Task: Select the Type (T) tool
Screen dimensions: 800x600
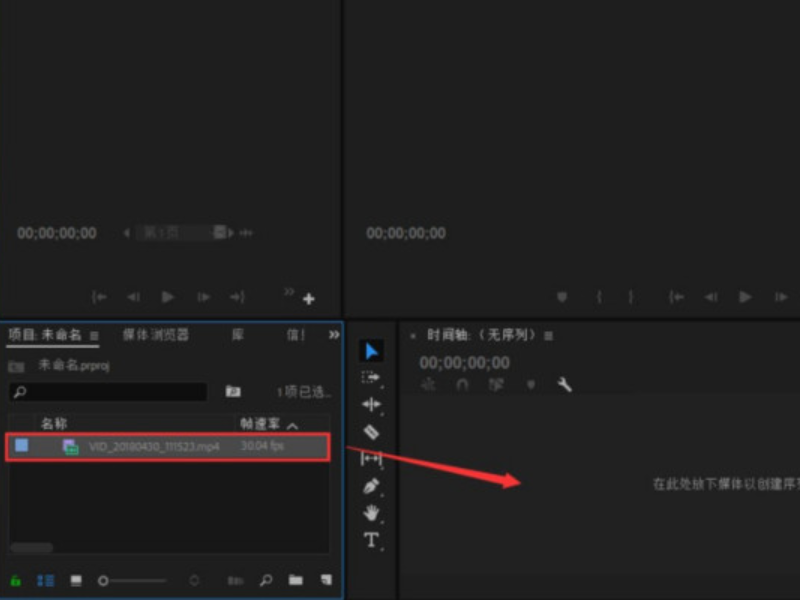Action: (371, 540)
